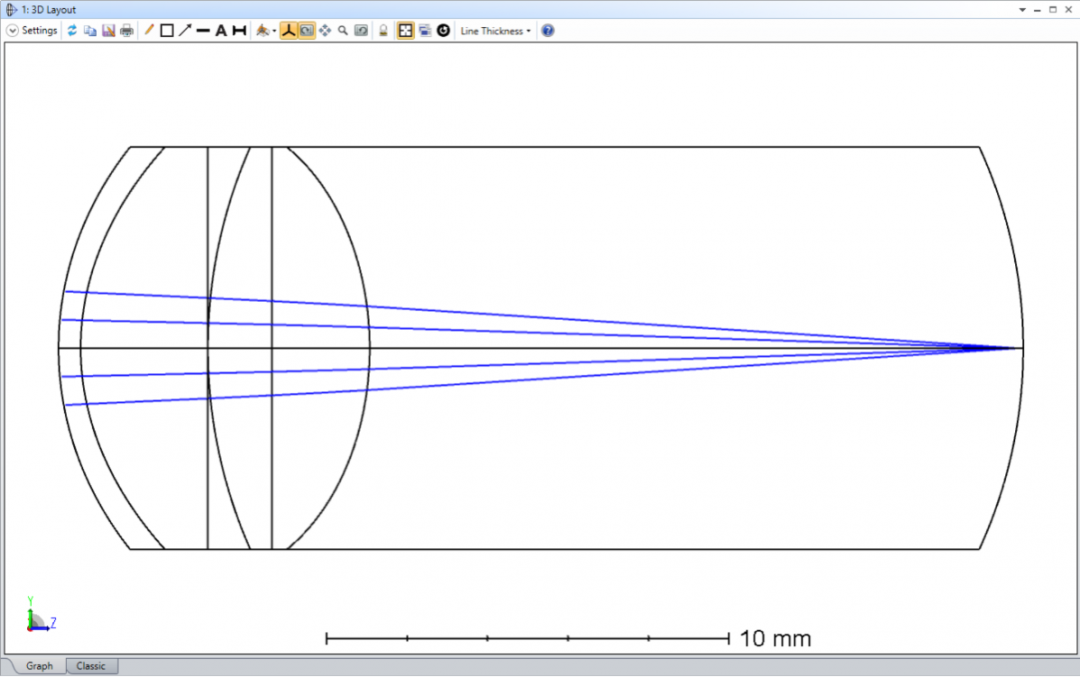1080x677 pixels.
Task: Toggle the pan navigation mode
Action: [x=324, y=30]
